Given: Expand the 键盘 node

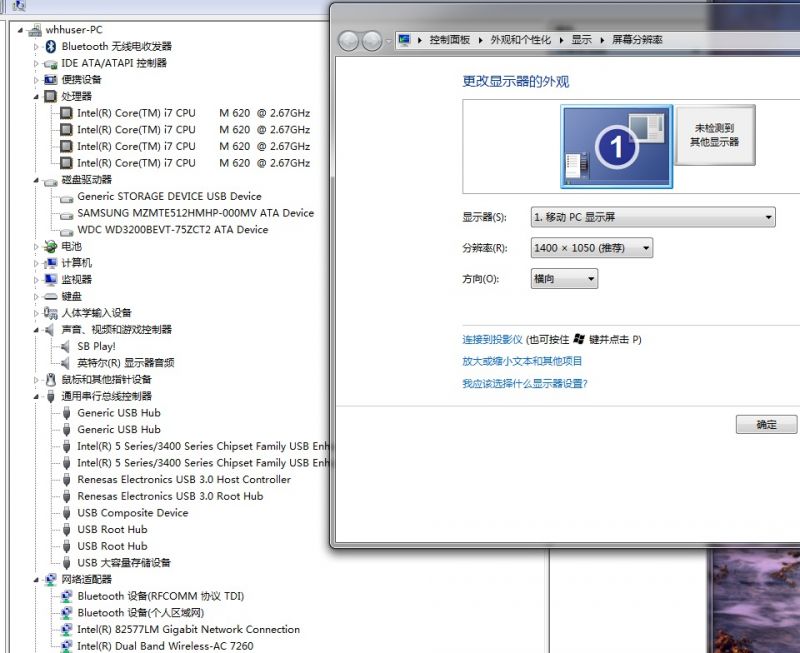Looking at the screenshot, I should [36, 297].
